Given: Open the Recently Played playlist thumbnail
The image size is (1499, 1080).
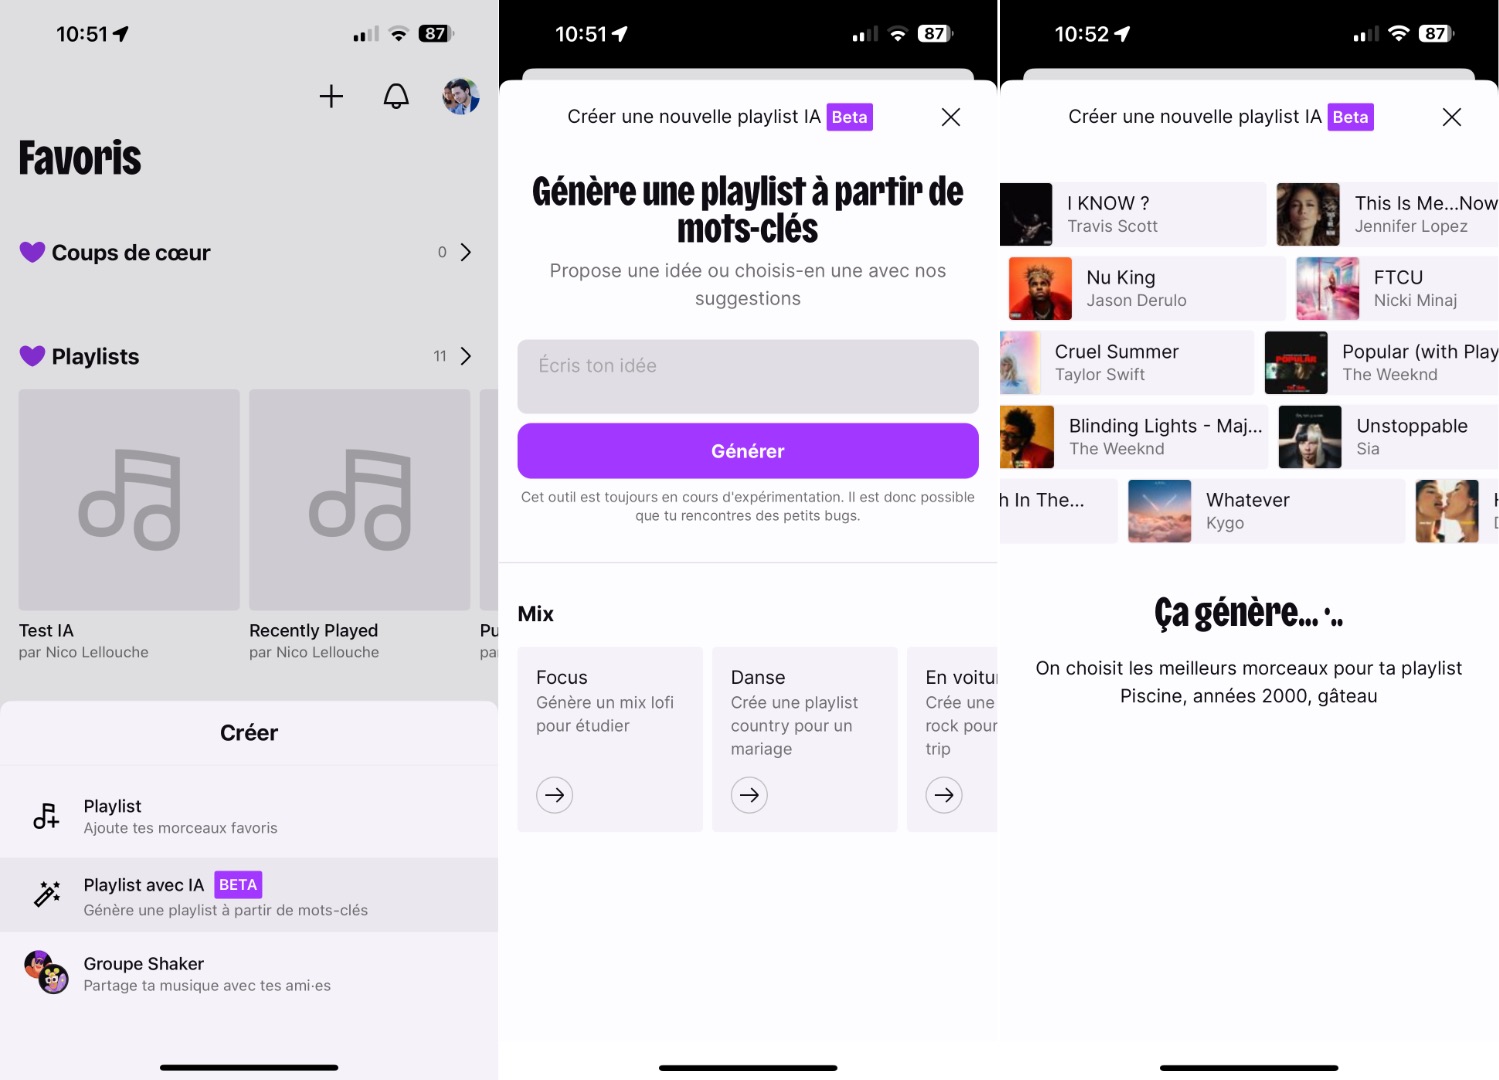Looking at the screenshot, I should [360, 500].
